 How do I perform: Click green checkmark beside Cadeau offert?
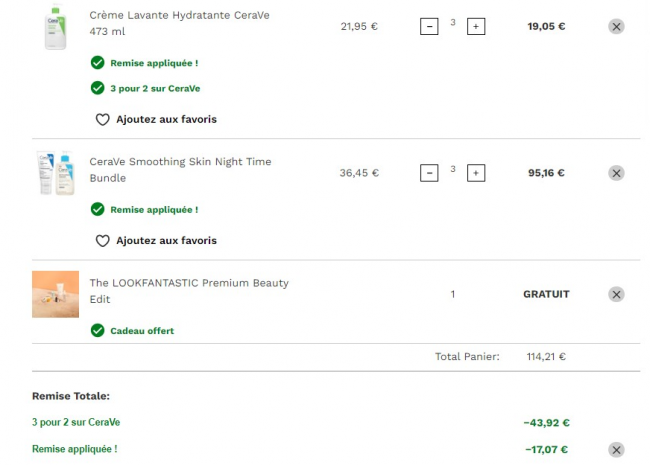point(97,330)
